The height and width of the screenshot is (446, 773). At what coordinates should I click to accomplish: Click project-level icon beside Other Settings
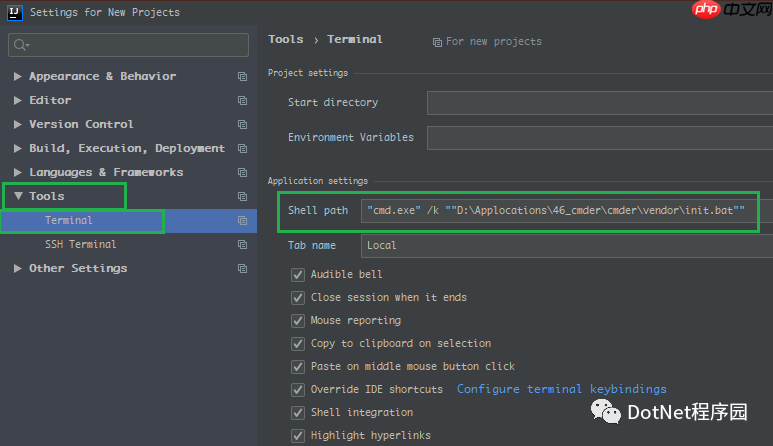tap(242, 268)
